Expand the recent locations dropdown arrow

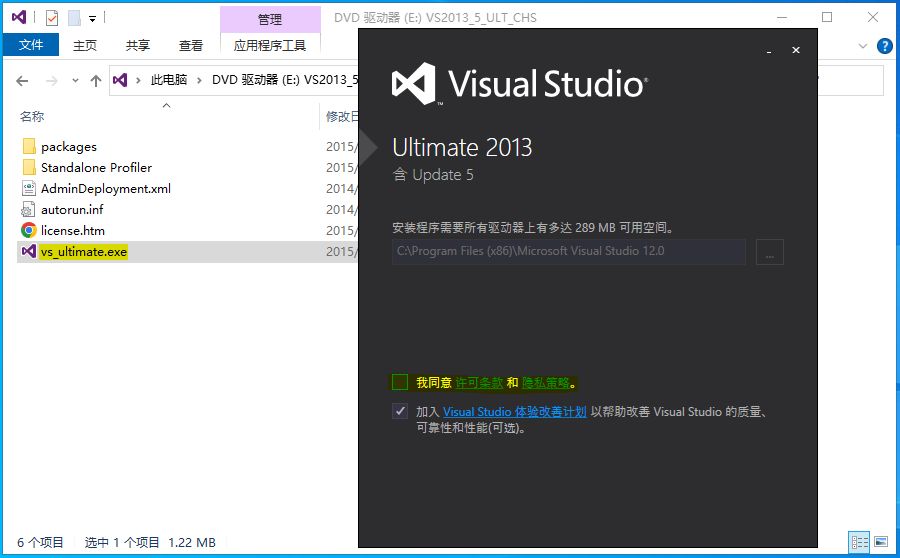(74, 80)
